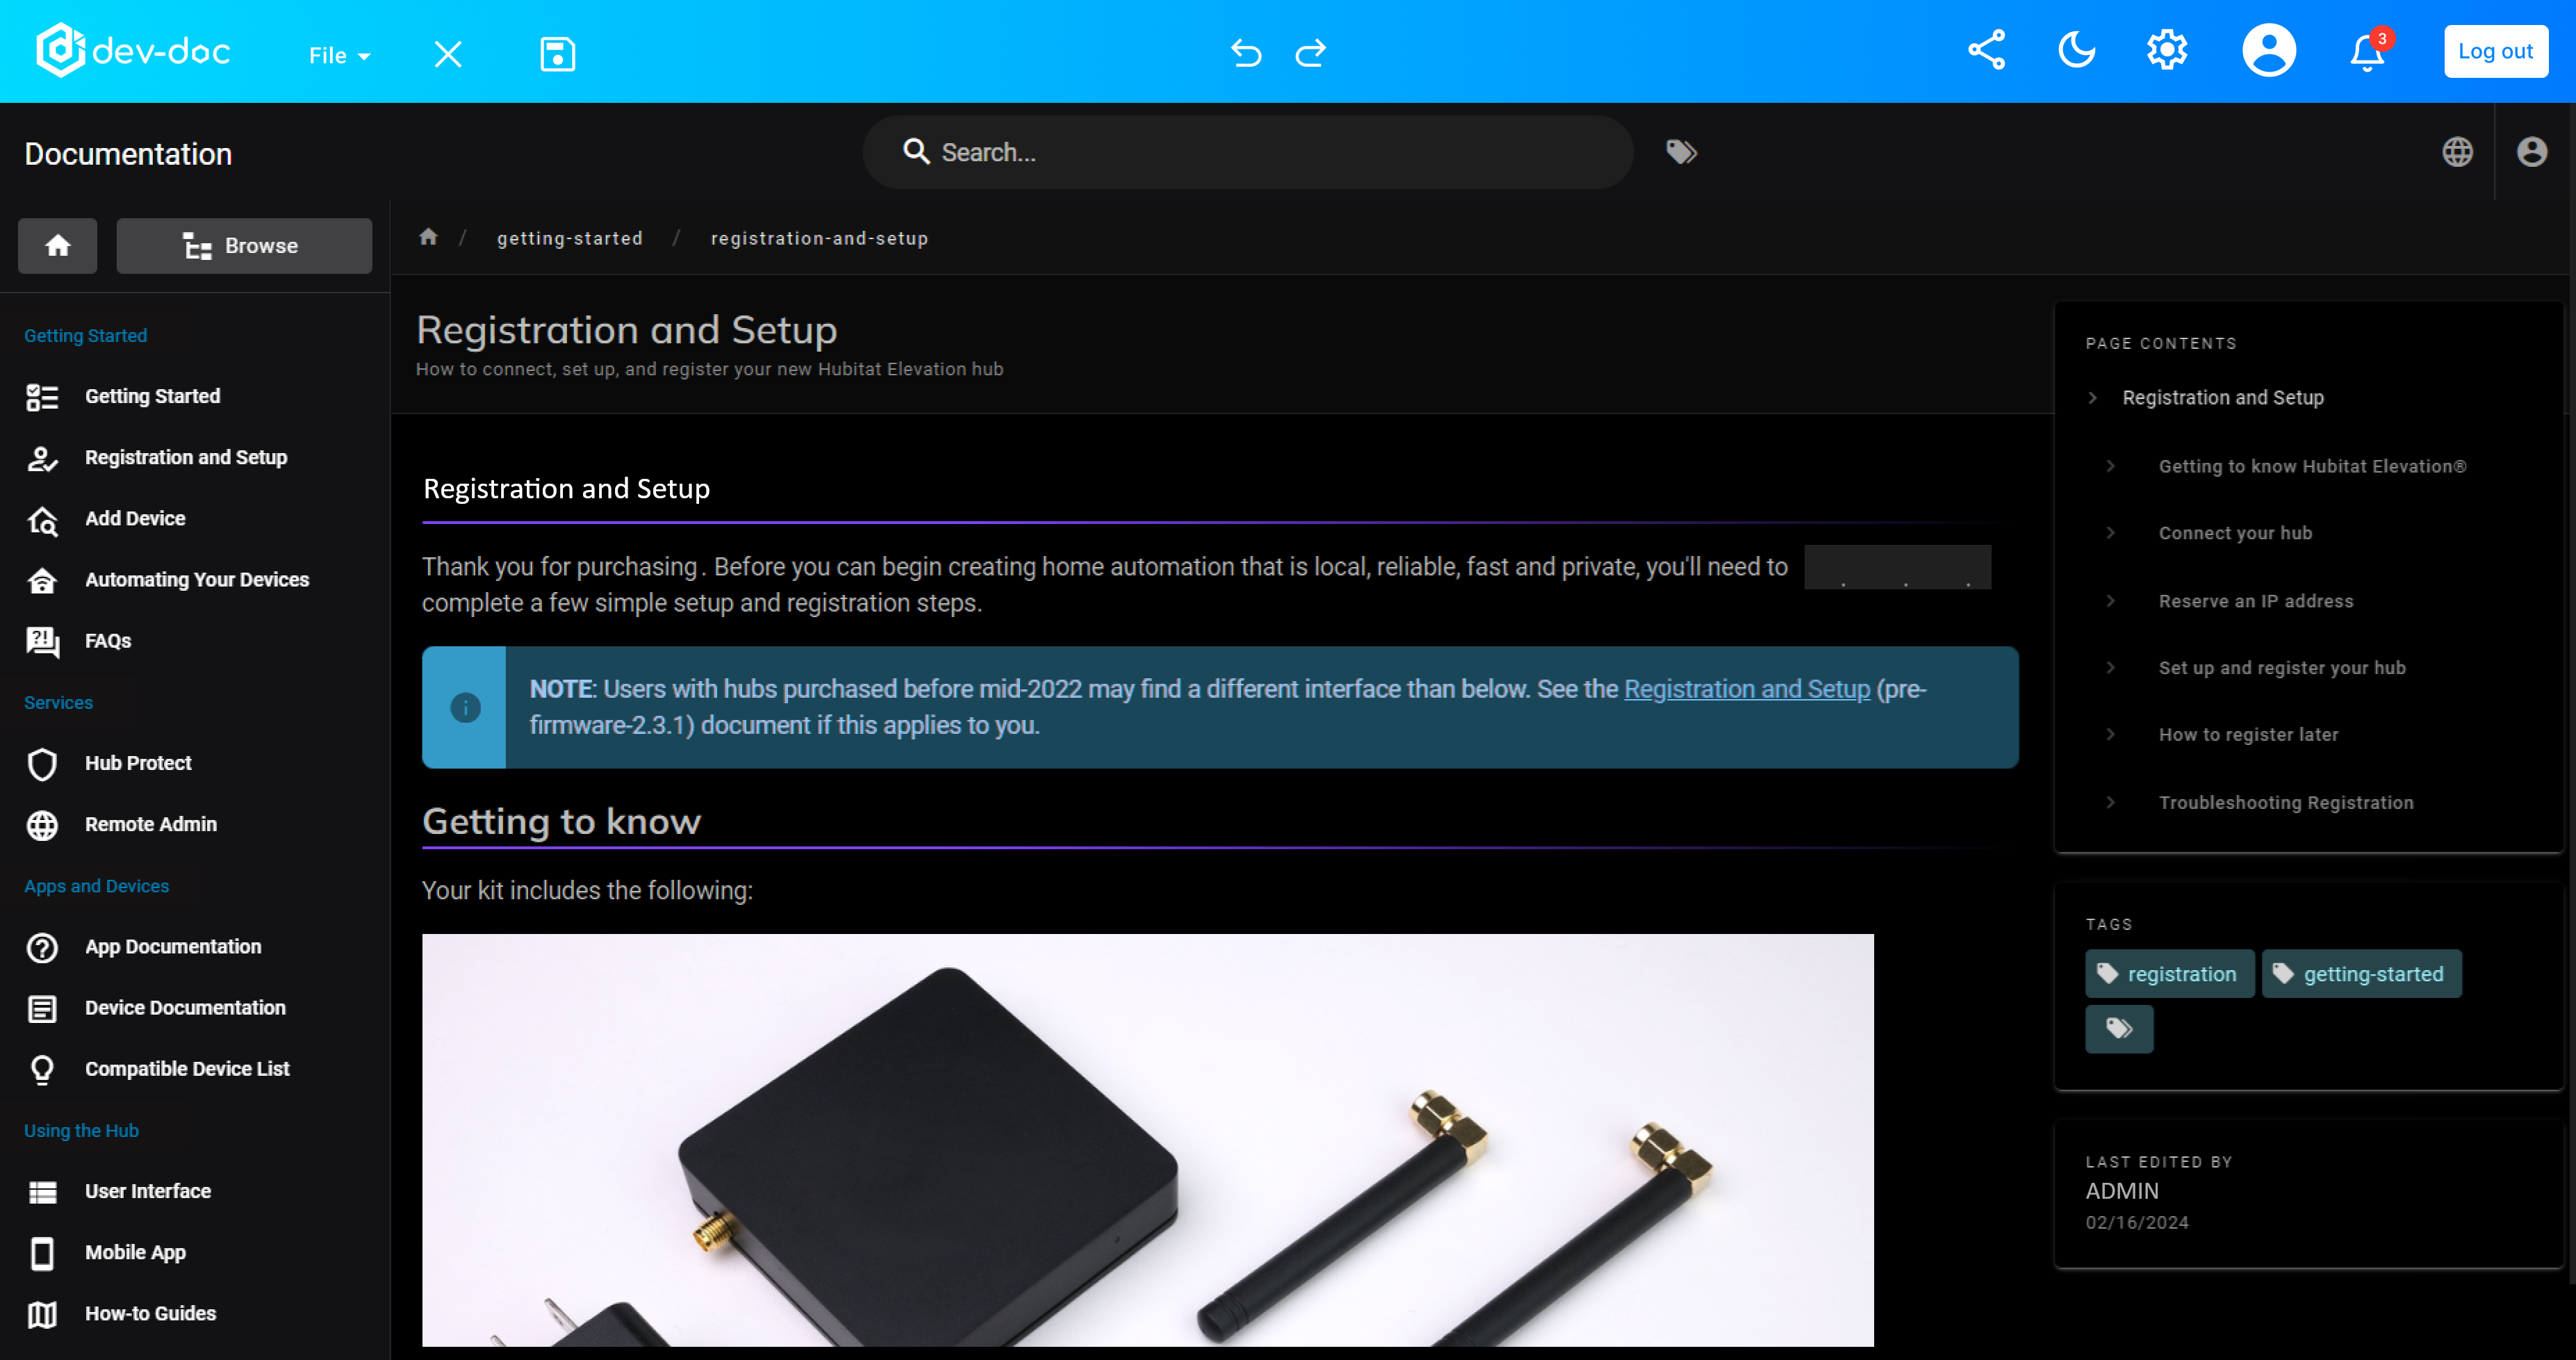
Task: Click the account icon in documentation header
Action: [2531, 152]
